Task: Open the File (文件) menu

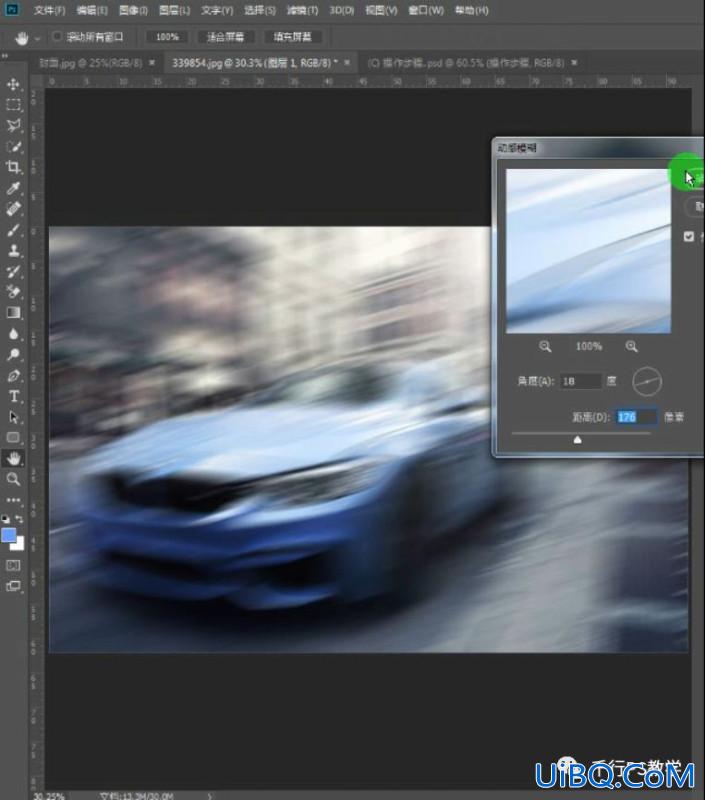Action: [49, 10]
